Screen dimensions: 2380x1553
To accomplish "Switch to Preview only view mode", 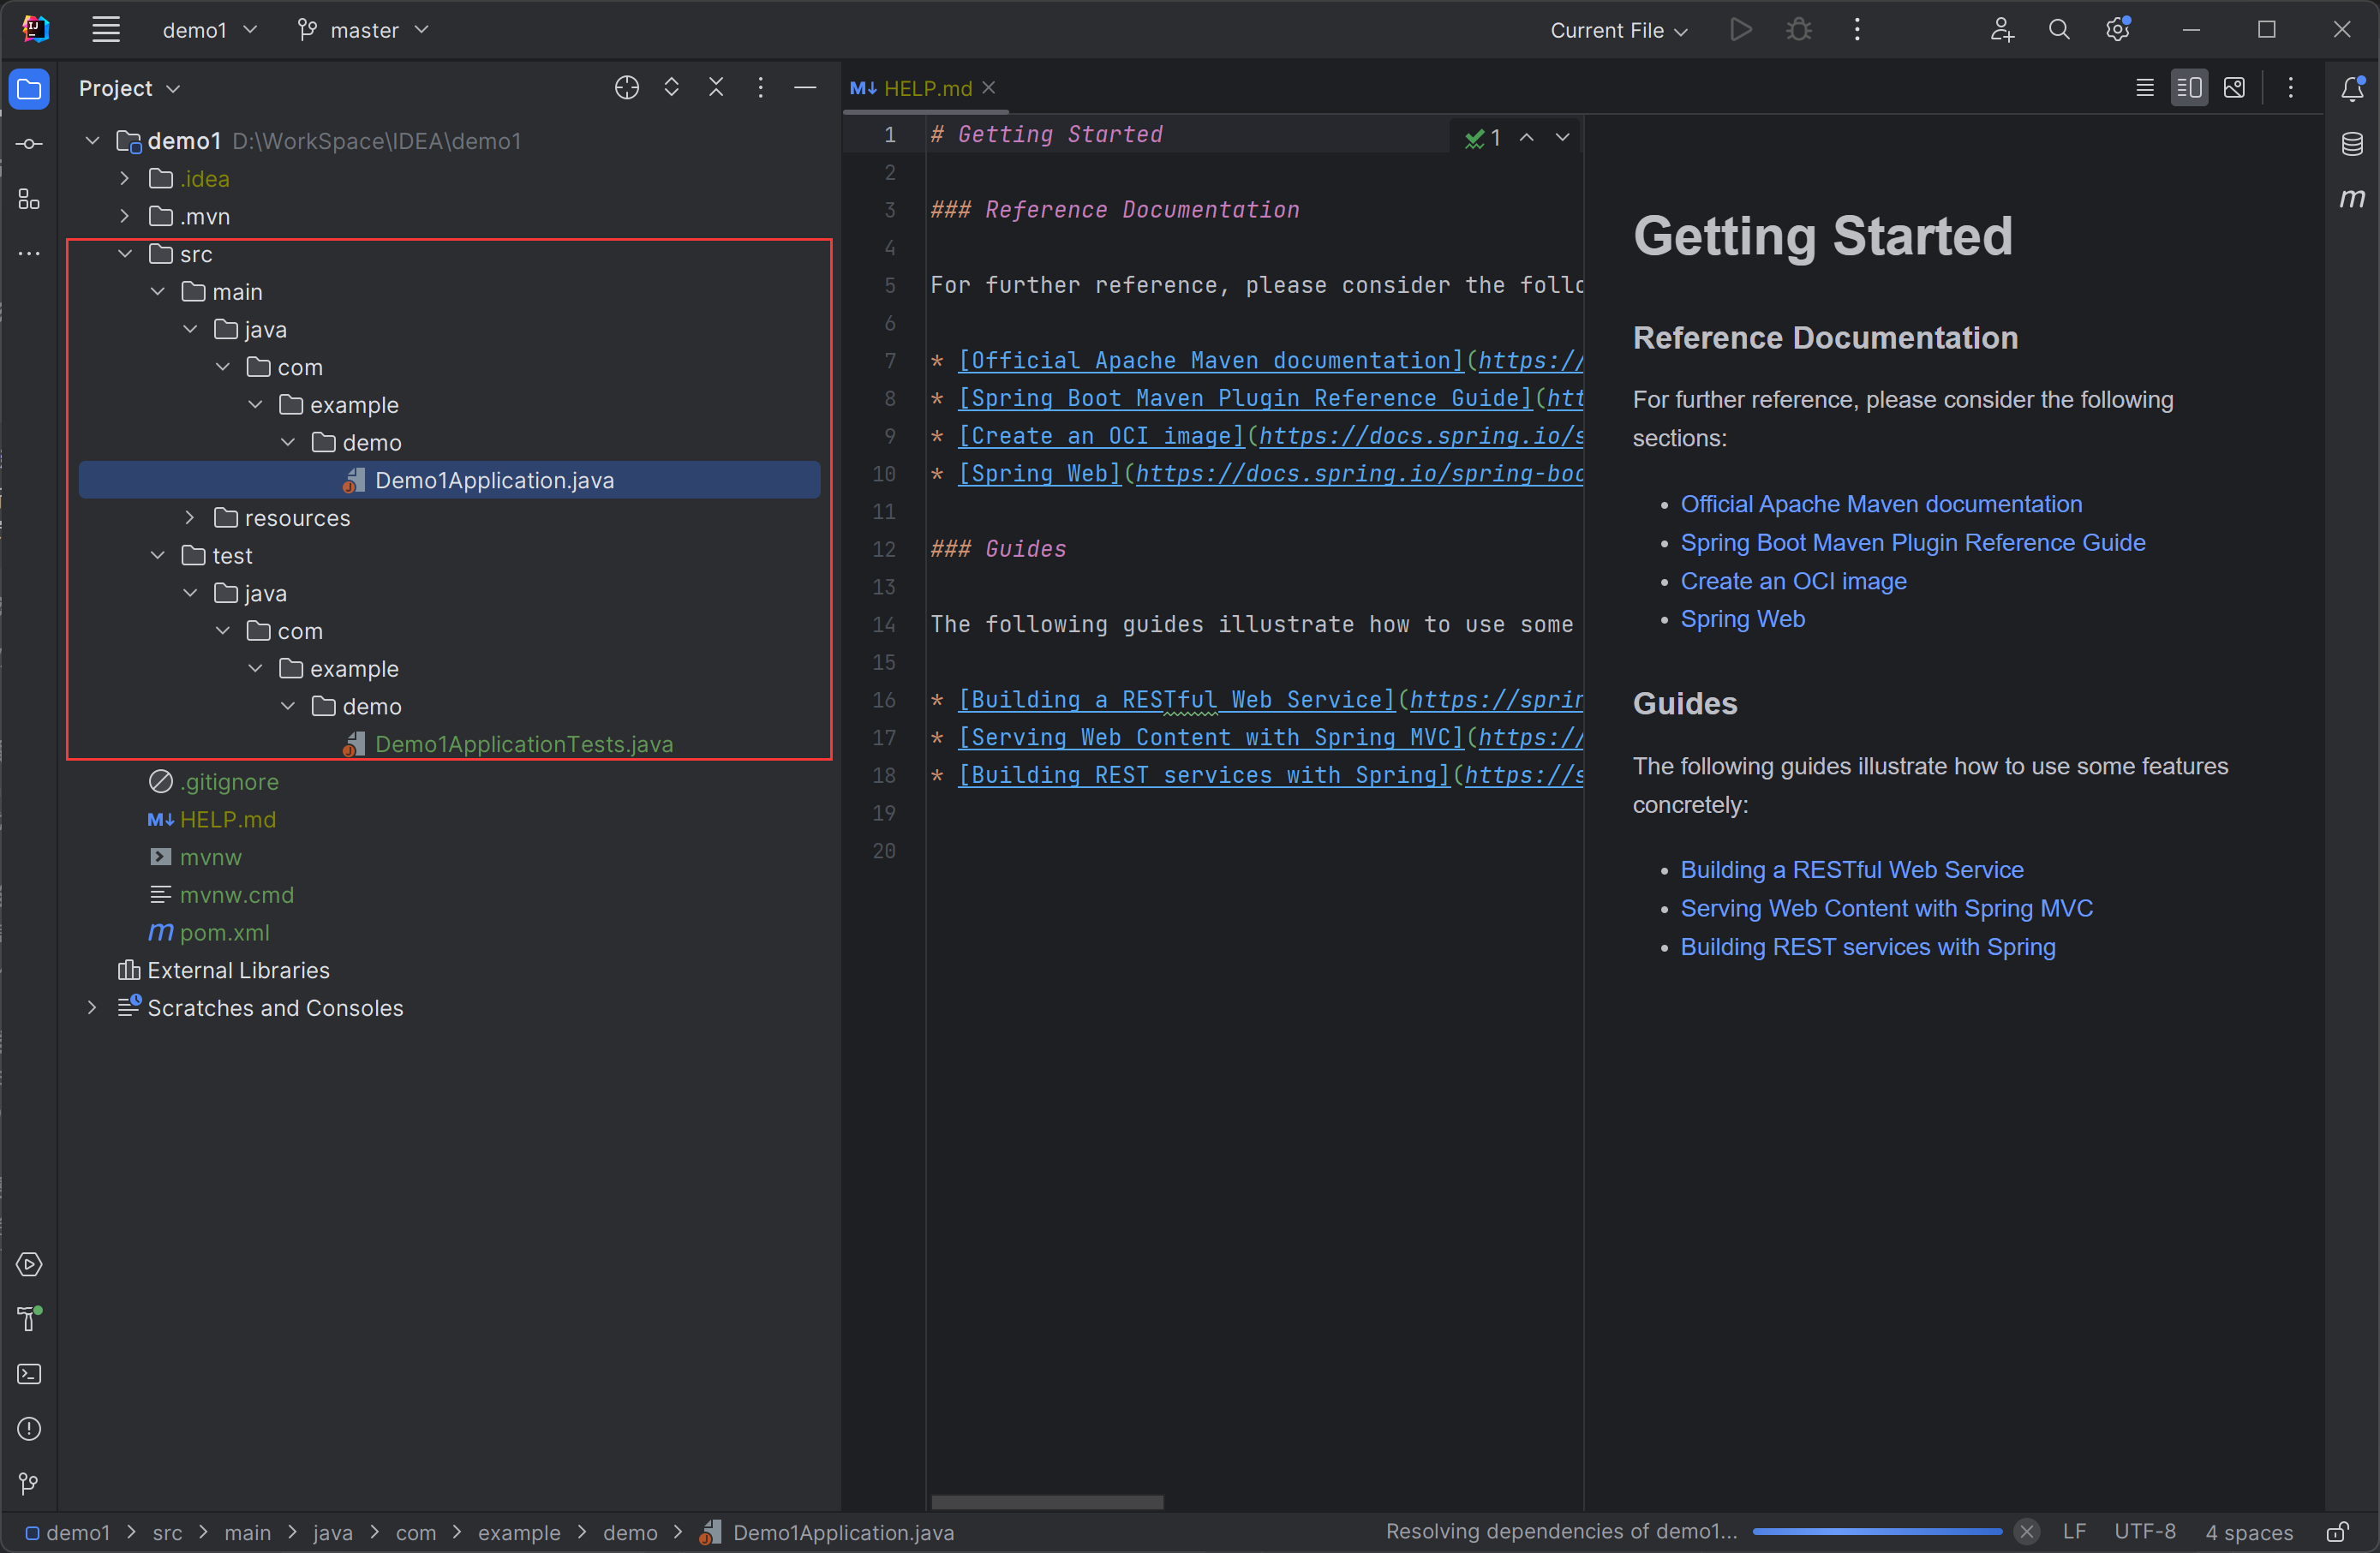I will (2234, 88).
